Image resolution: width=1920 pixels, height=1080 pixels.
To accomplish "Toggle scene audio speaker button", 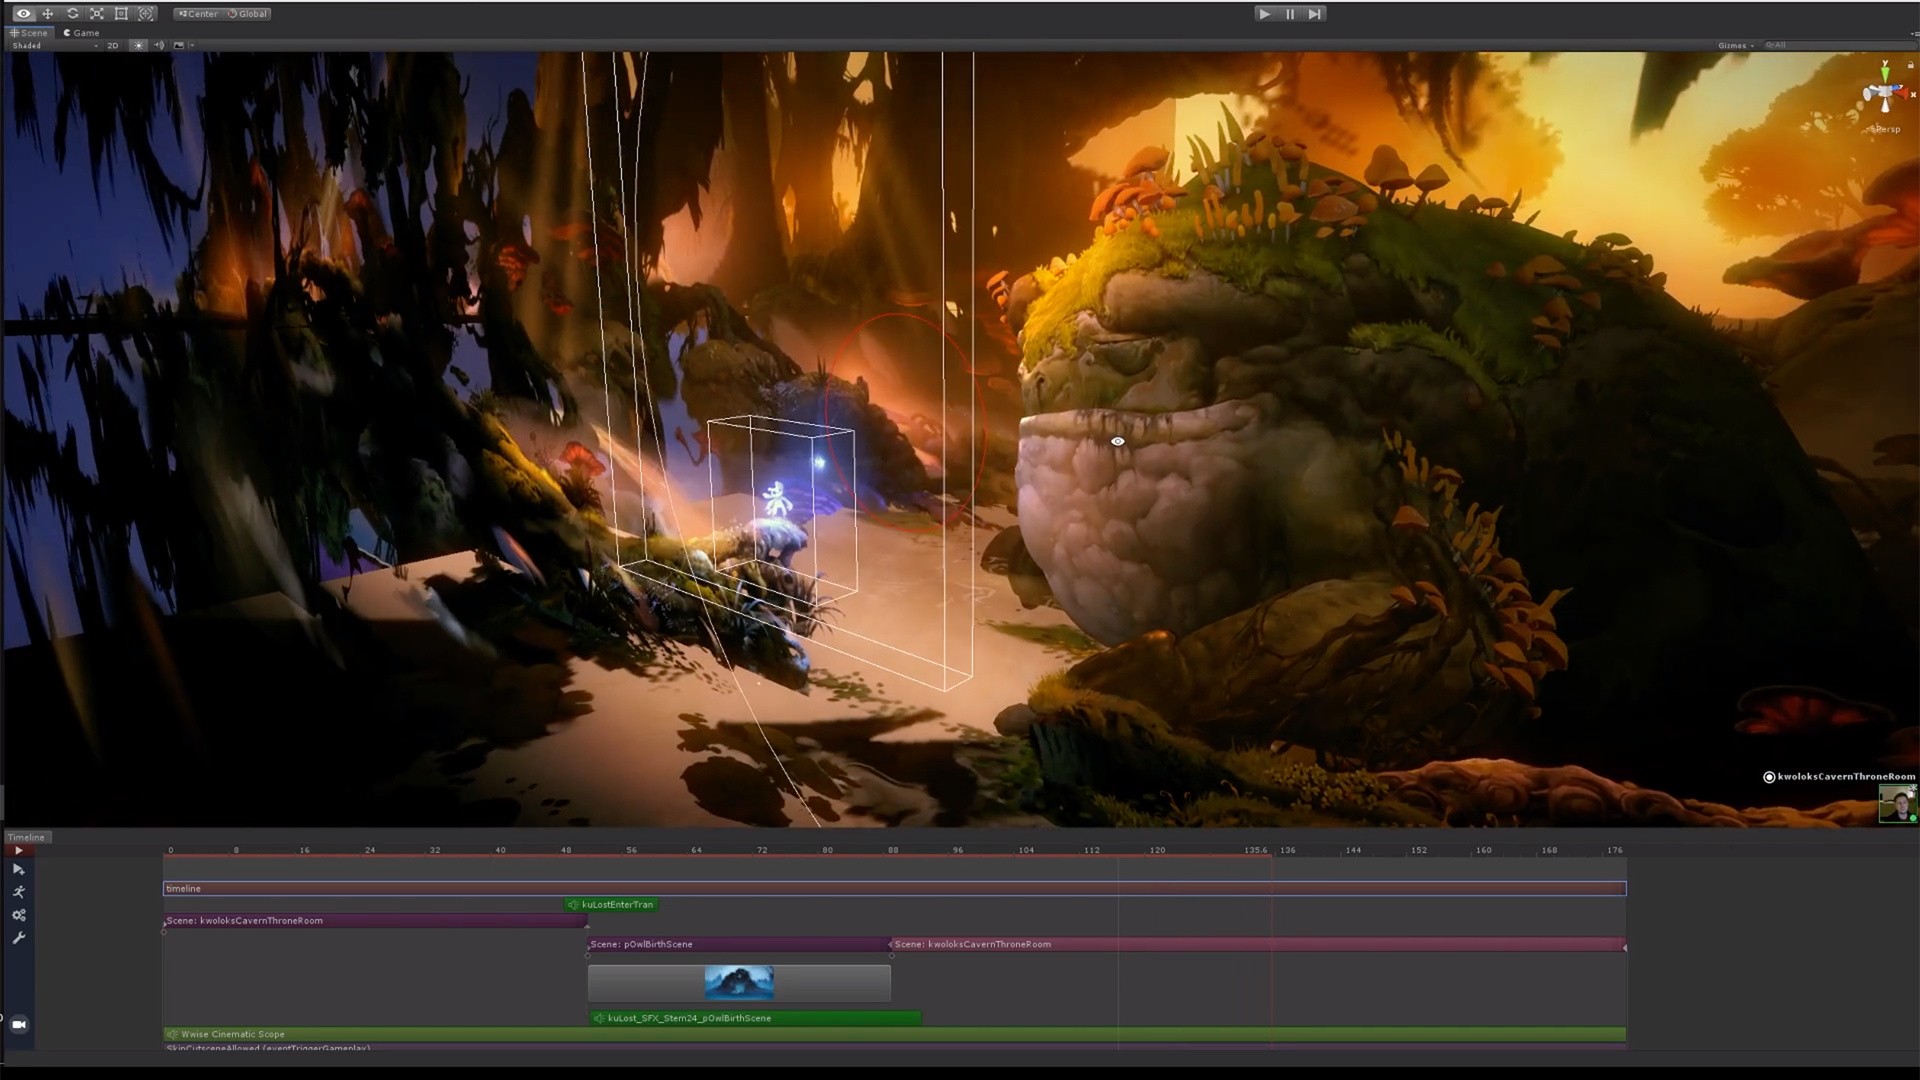I will point(159,45).
